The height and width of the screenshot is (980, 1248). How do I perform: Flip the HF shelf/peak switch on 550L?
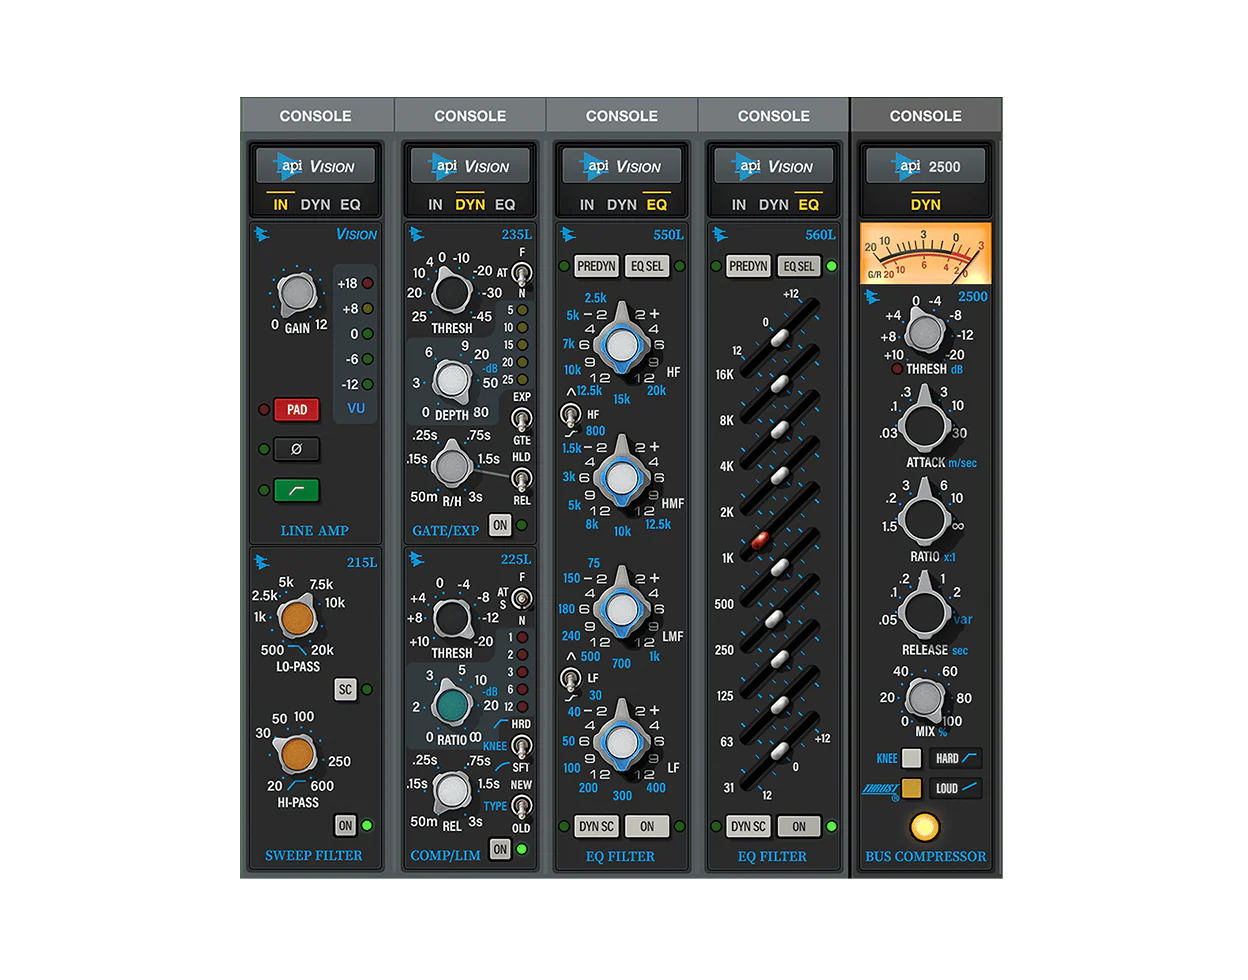tap(570, 414)
